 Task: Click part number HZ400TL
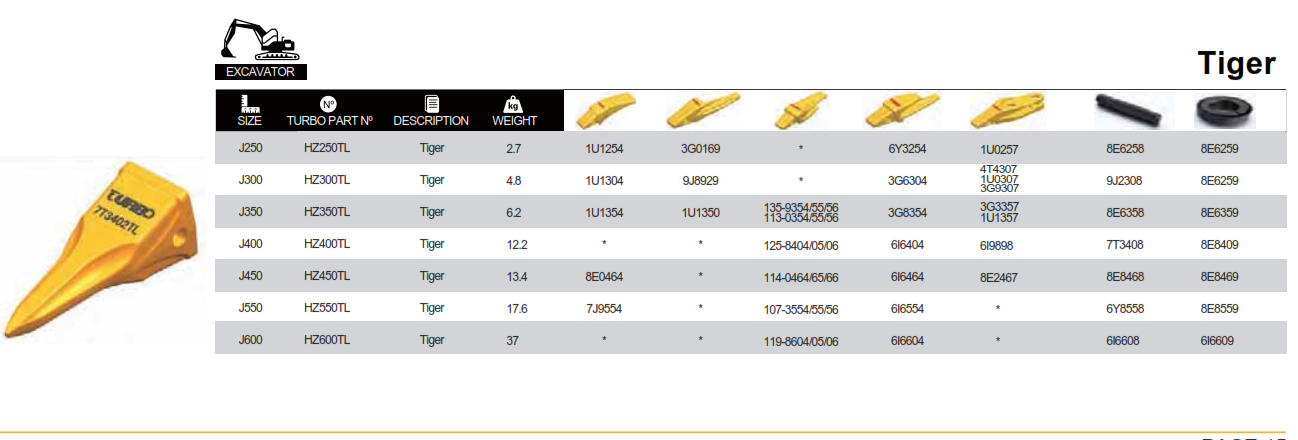pos(327,244)
